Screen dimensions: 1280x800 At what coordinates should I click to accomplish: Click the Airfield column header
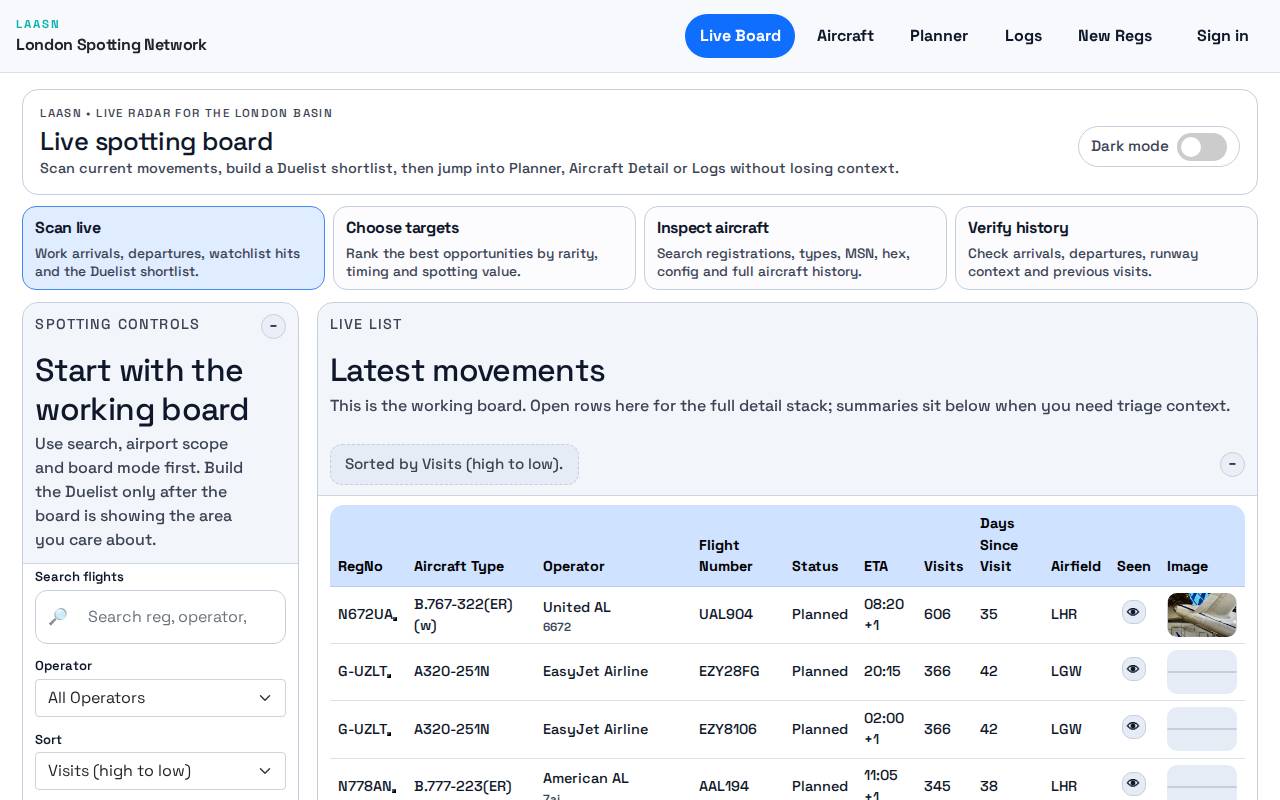click(1076, 567)
